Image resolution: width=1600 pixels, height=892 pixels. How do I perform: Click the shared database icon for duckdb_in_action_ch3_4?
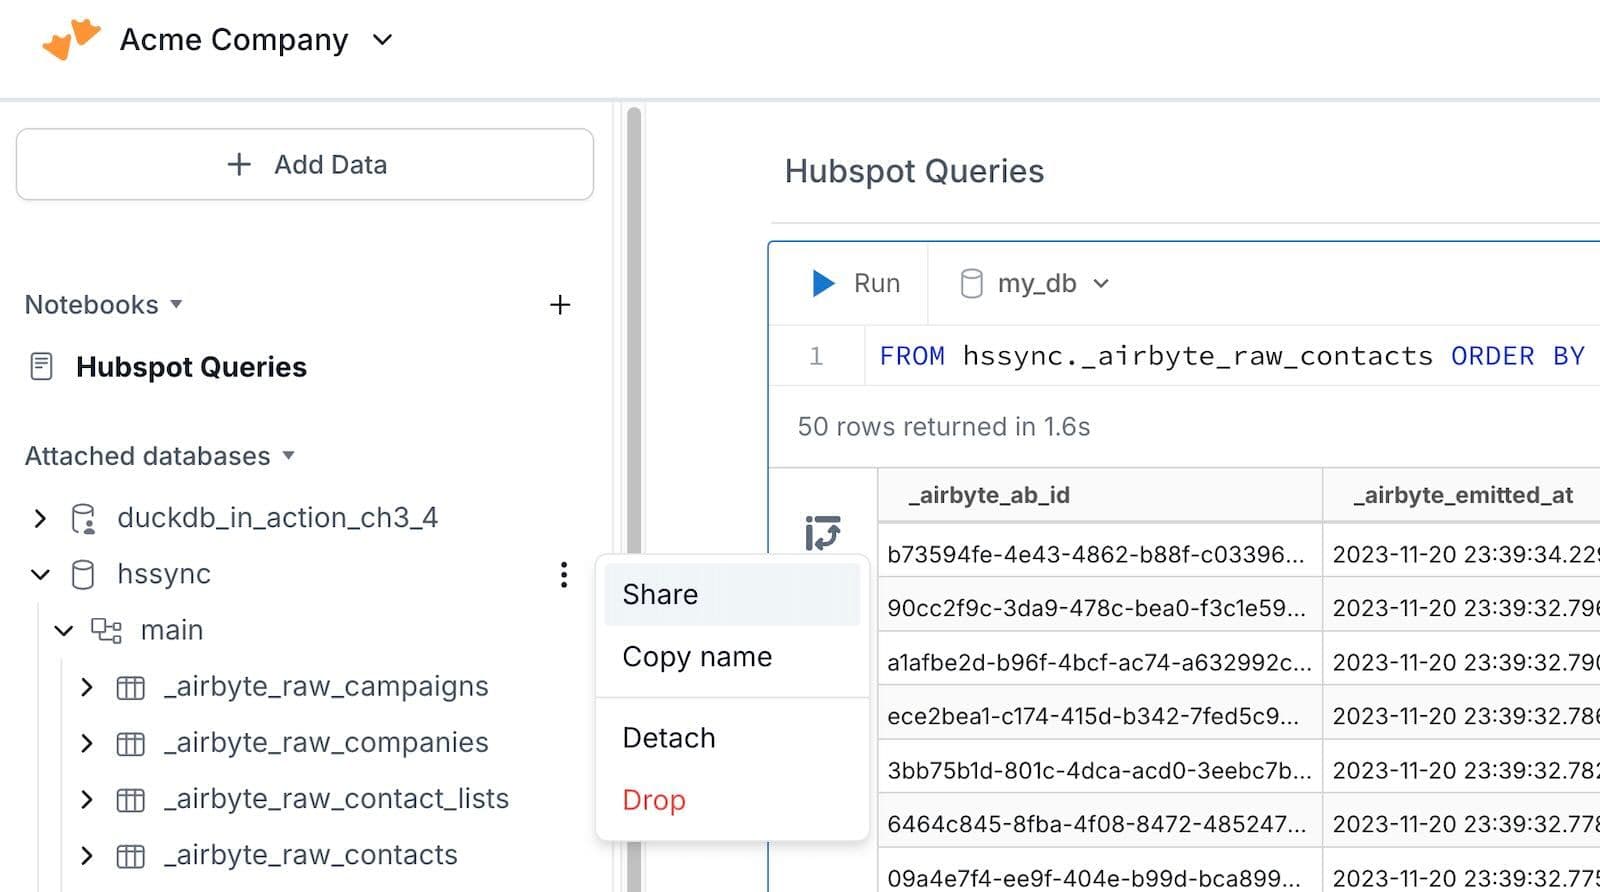point(83,518)
